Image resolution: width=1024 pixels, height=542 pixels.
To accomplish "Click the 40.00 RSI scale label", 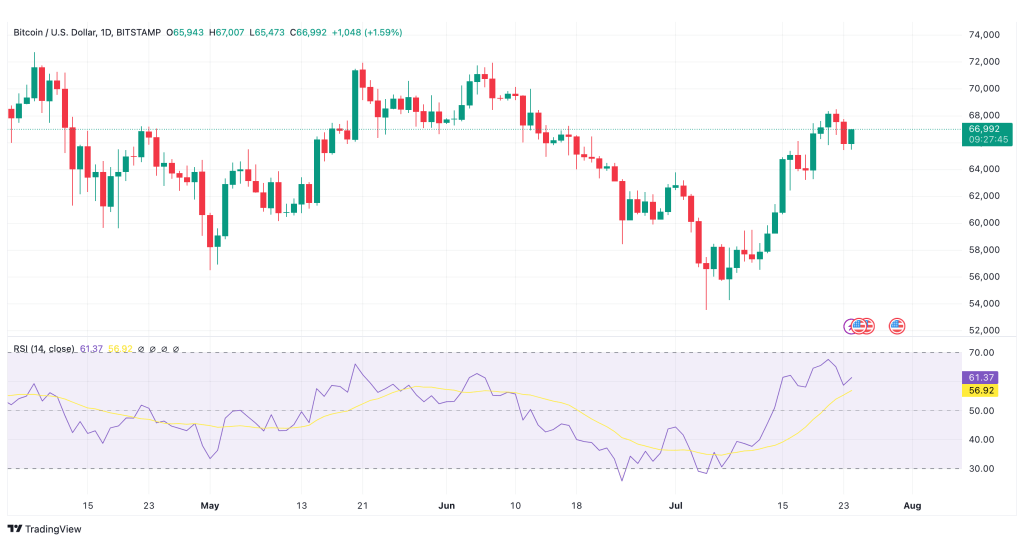I will tap(982, 439).
